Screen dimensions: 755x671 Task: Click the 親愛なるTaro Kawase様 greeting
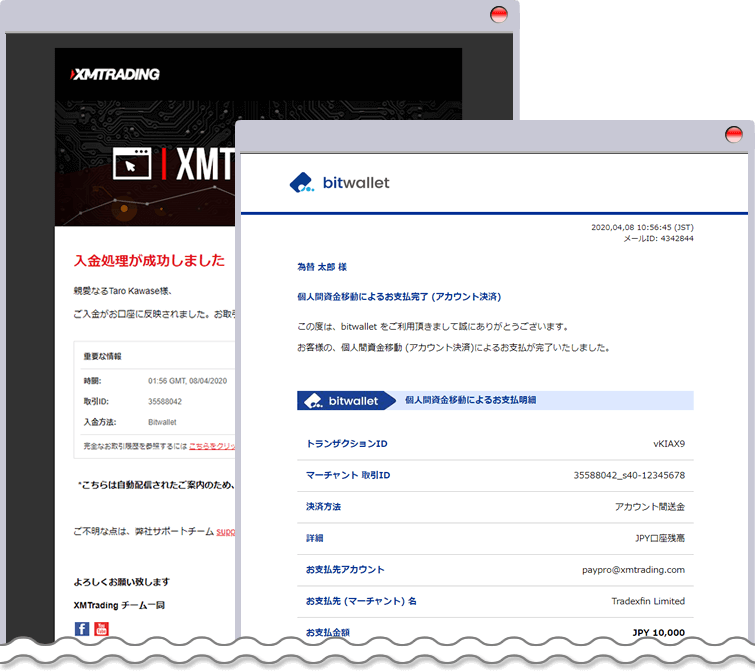coord(123,291)
